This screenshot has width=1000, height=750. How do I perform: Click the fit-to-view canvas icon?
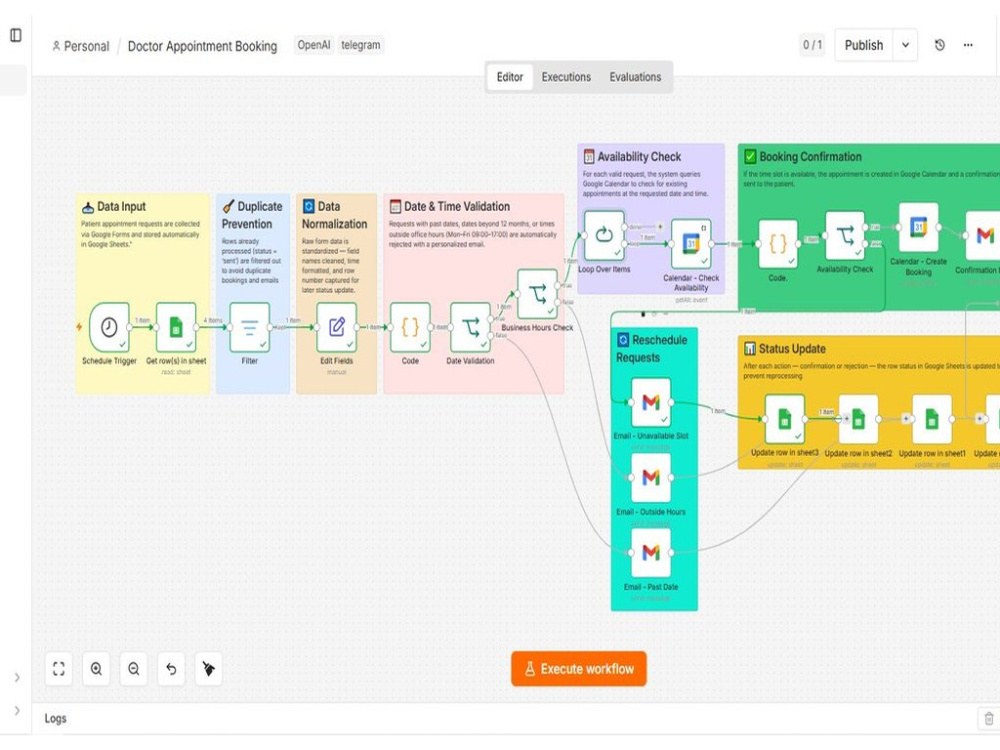pyautogui.click(x=59, y=668)
